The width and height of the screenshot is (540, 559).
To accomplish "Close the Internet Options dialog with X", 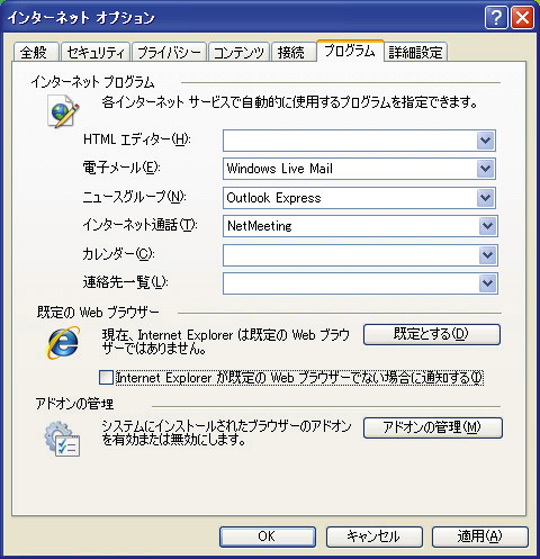I will 523,17.
